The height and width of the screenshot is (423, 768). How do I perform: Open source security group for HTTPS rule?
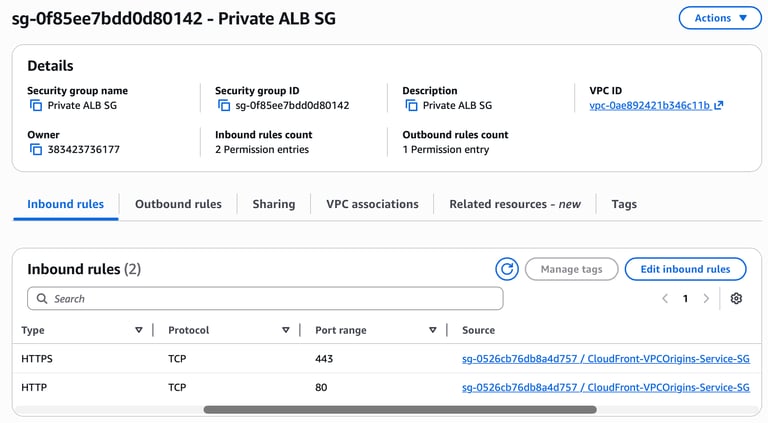tap(605, 358)
